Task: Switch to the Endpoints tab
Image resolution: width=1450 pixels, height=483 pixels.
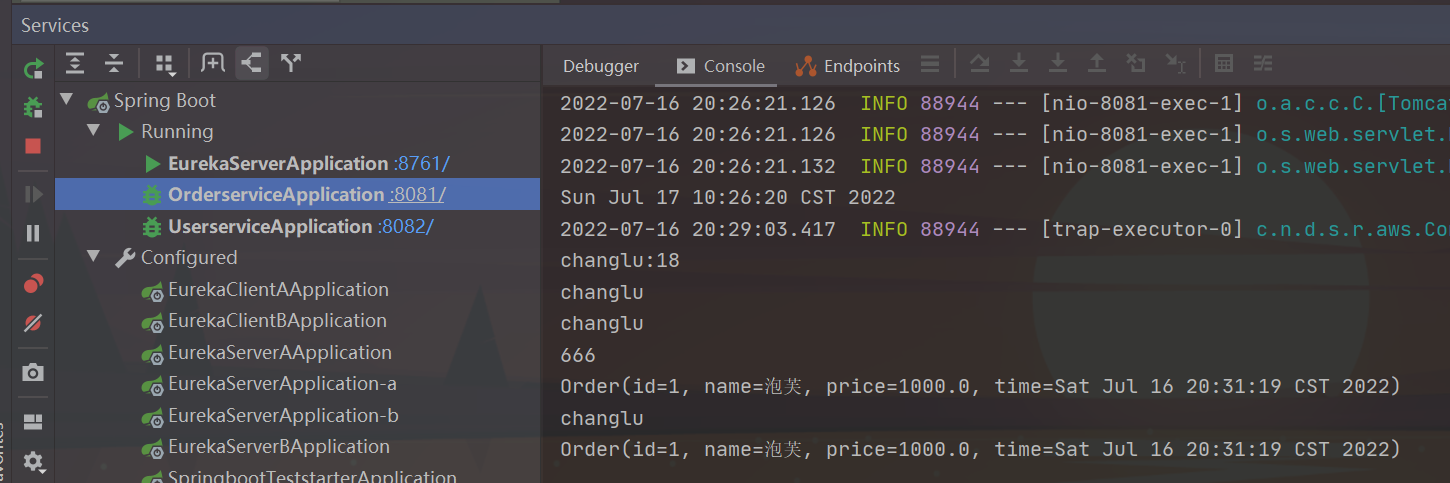Action: pos(847,66)
